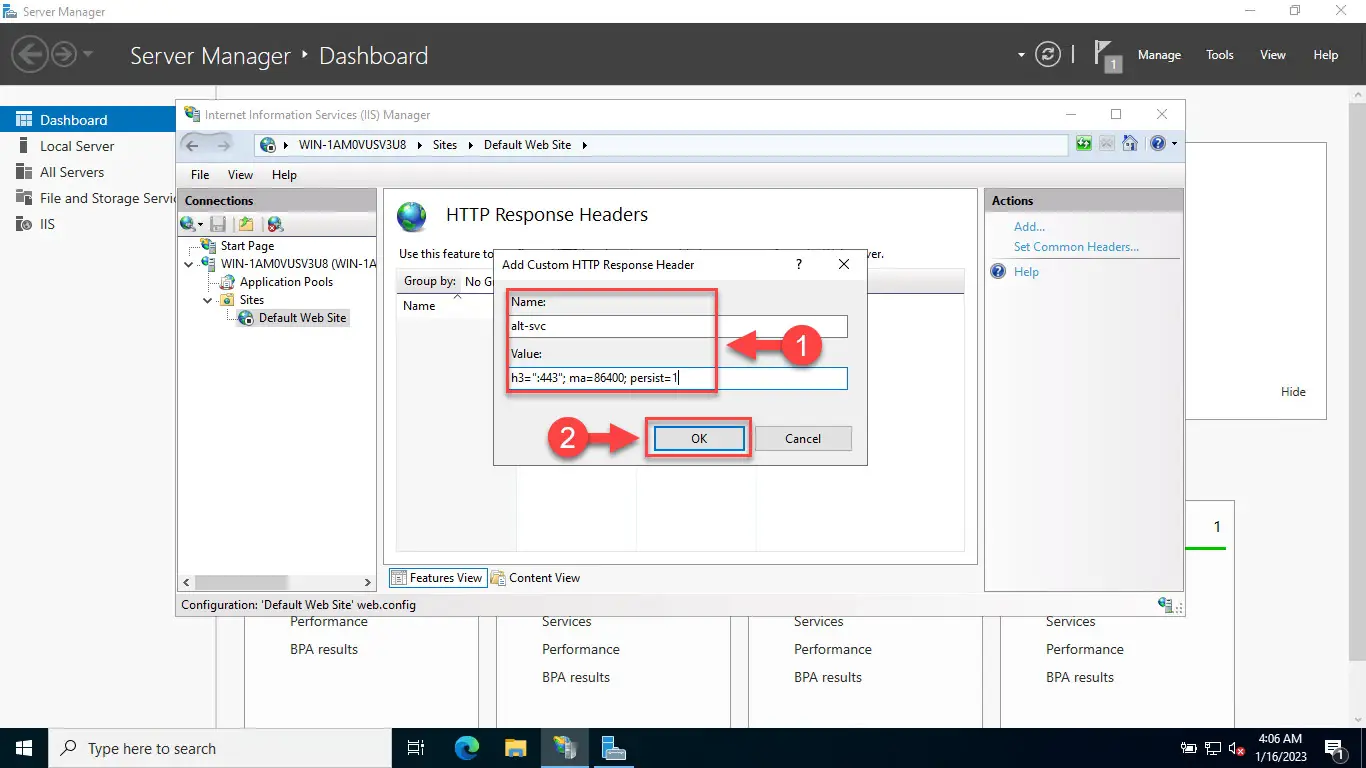
Task: Click Hide in the Server Manager welcome tile
Action: click(x=1293, y=392)
